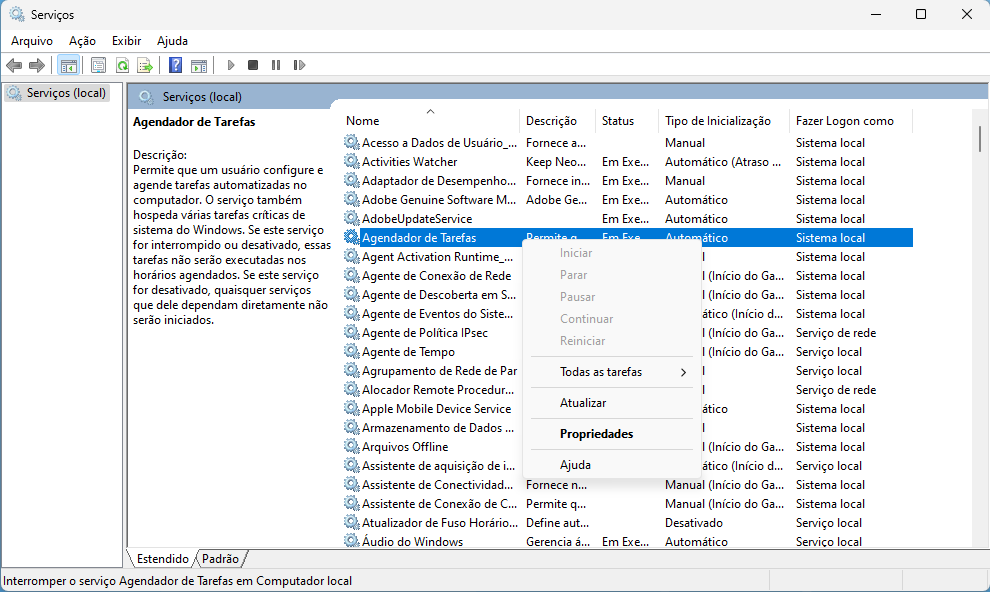The height and width of the screenshot is (592, 990).
Task: Click the gear icon beside Acesso a Dados de Usuário
Action: tap(352, 143)
